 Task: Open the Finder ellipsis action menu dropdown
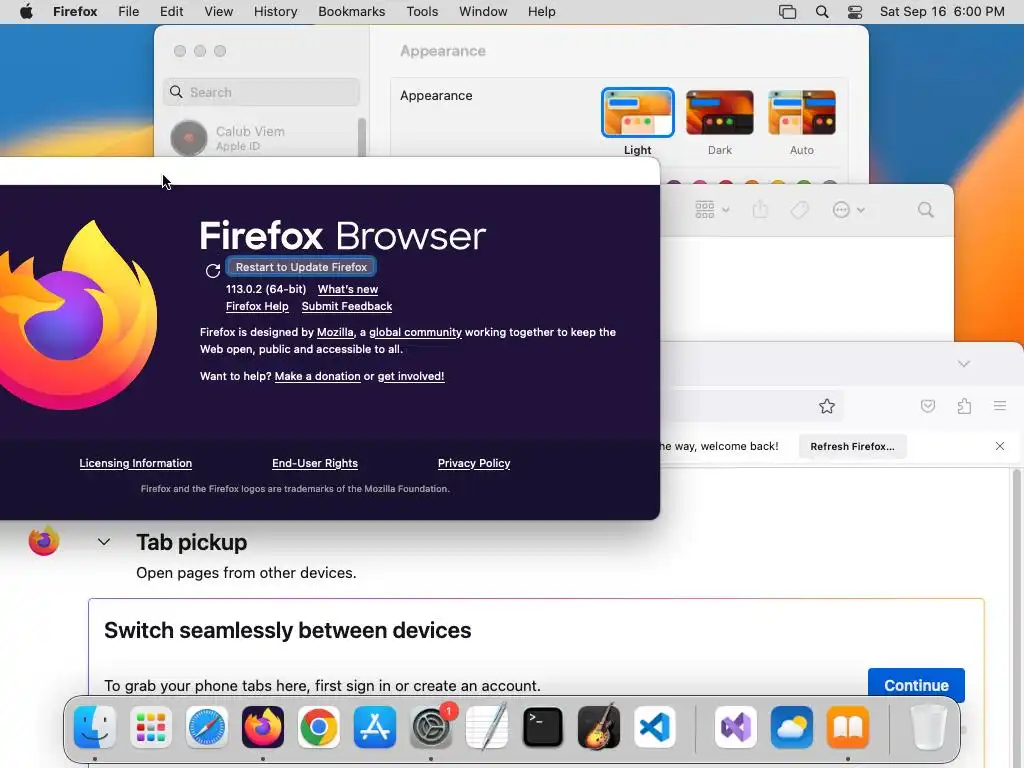[848, 210]
